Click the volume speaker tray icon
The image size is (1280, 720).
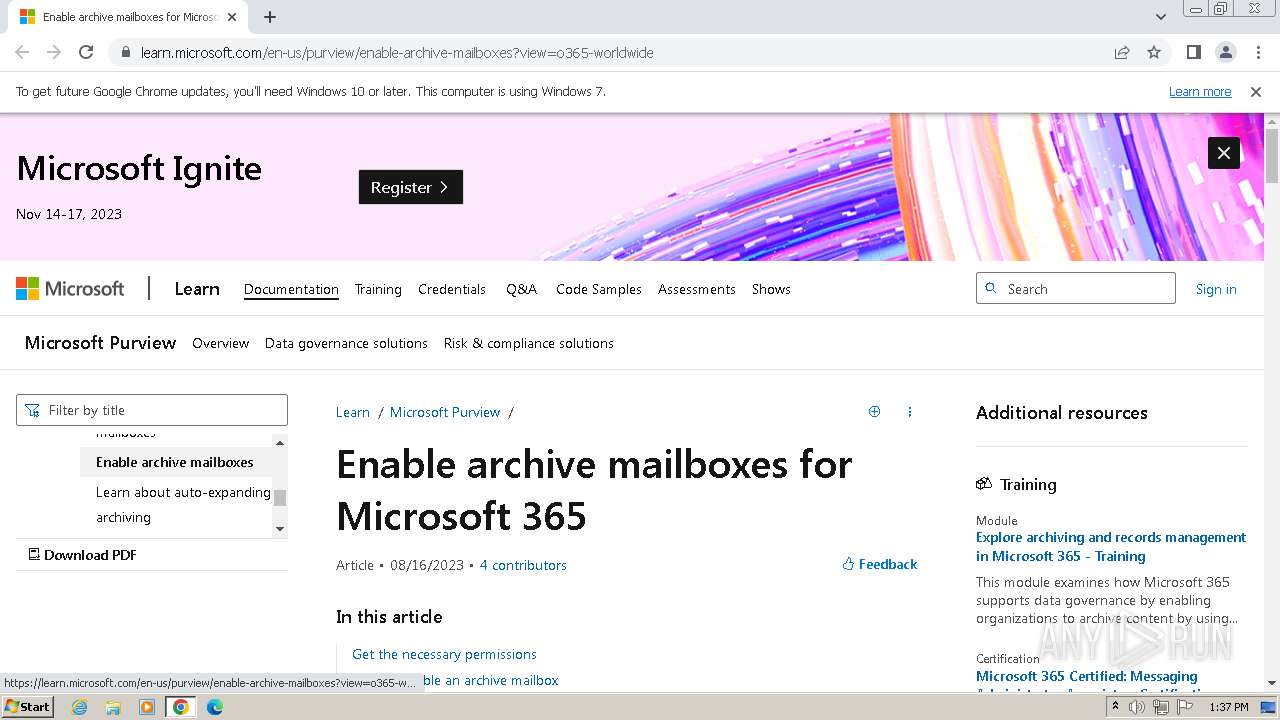[1137, 707]
